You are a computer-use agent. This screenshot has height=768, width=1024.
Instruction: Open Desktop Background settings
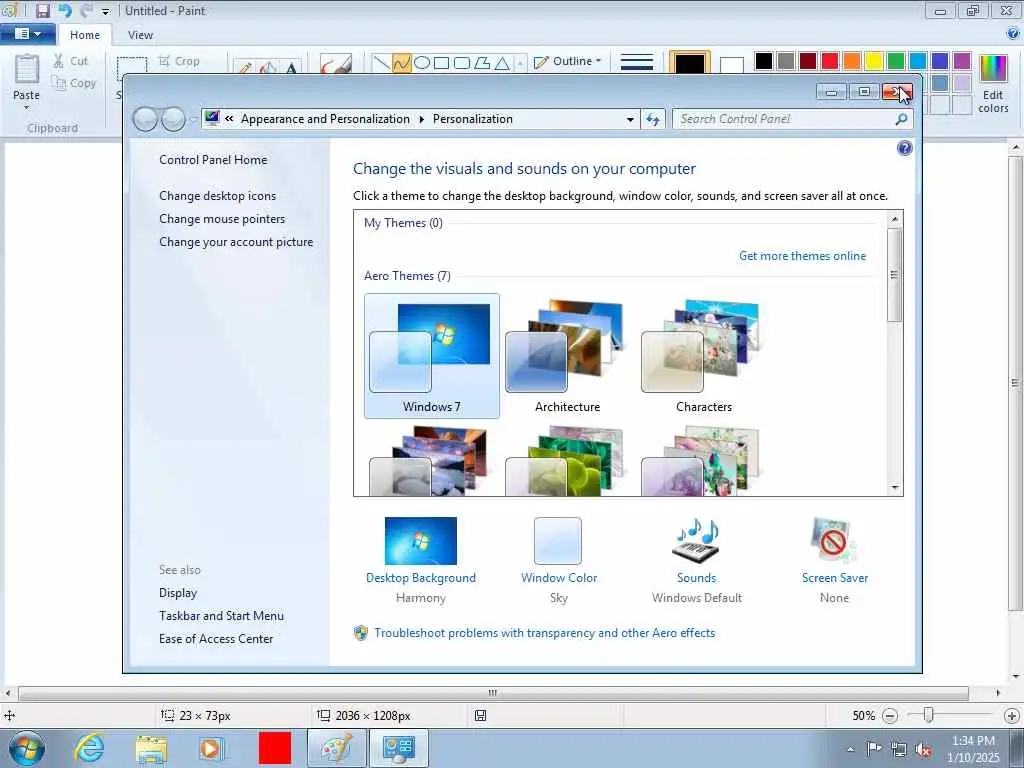point(421,559)
